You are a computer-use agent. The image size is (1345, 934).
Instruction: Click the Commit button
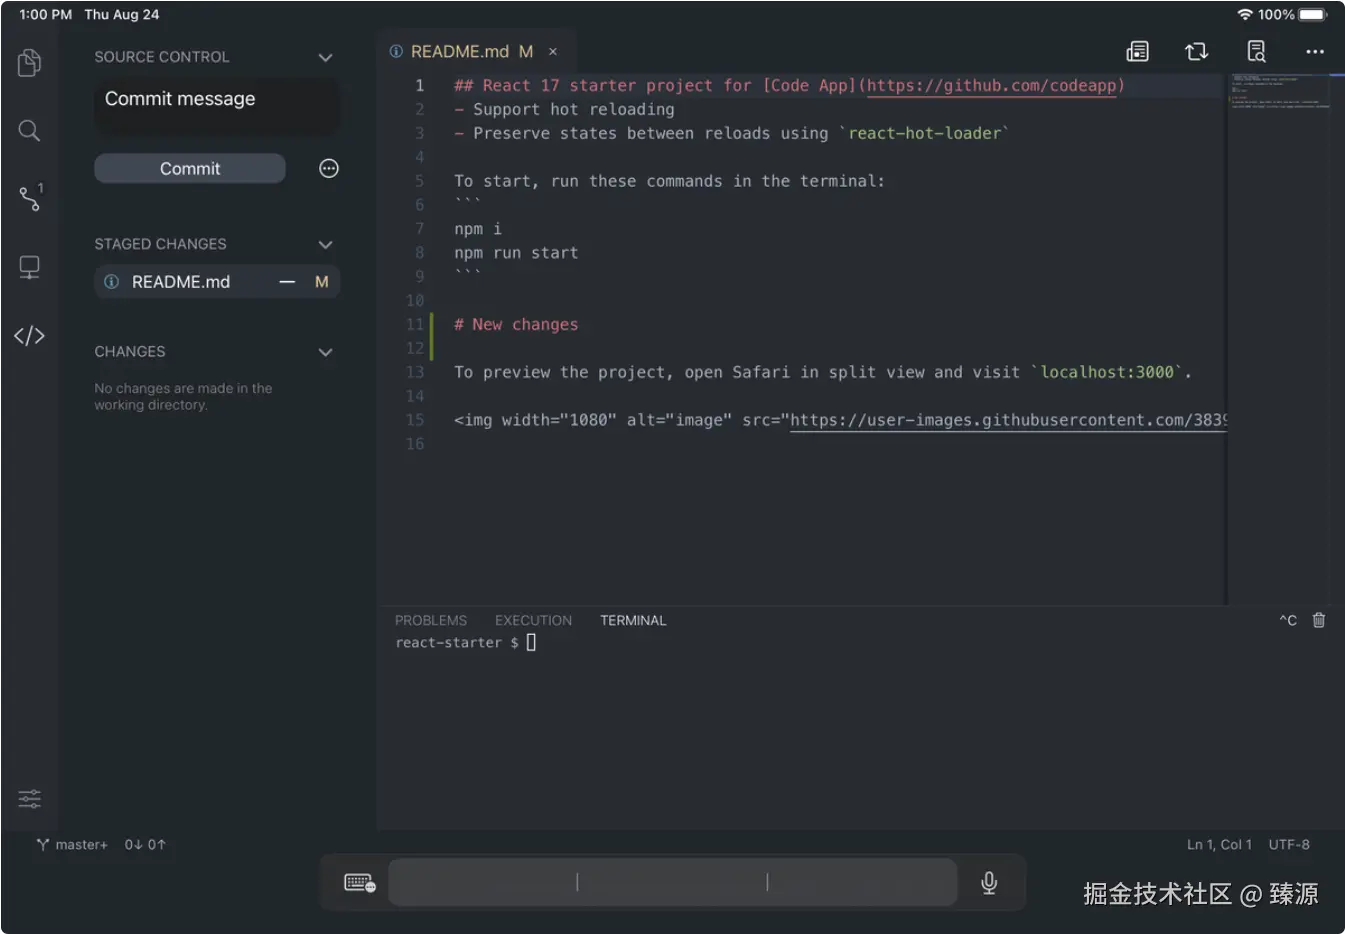[190, 168]
